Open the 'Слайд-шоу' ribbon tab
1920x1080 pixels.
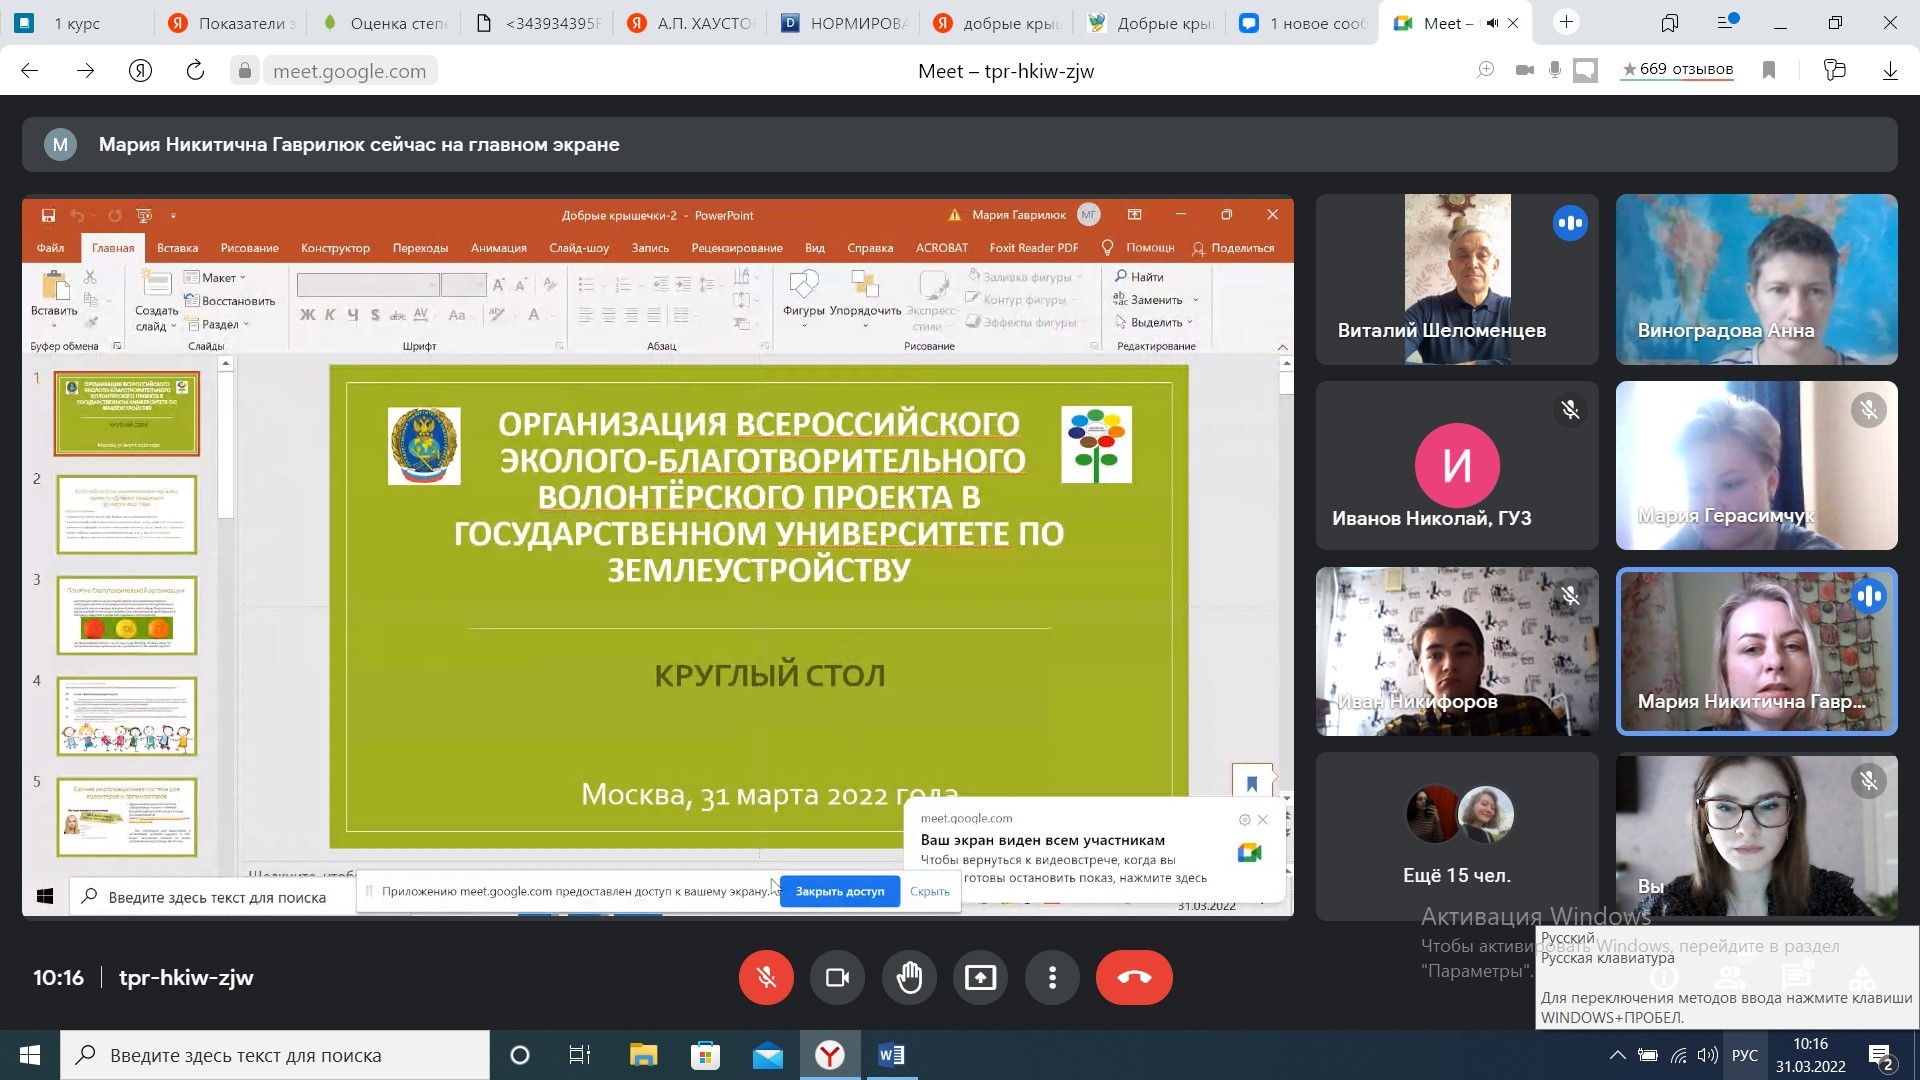pyautogui.click(x=579, y=248)
